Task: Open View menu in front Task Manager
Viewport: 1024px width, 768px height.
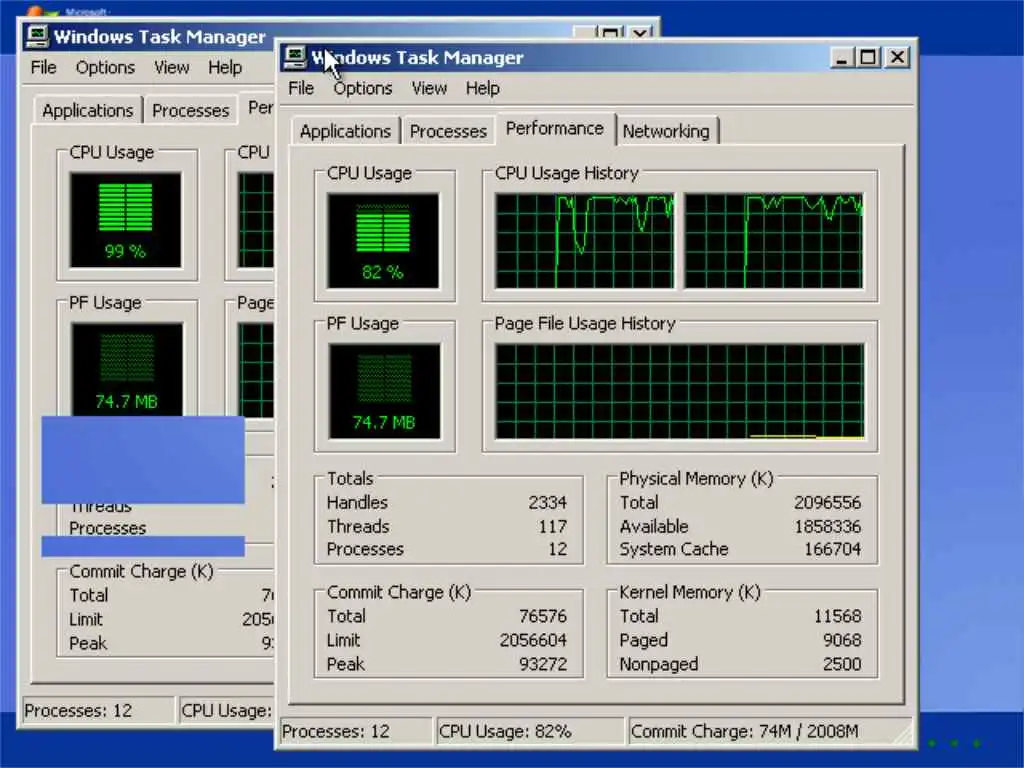Action: point(429,88)
